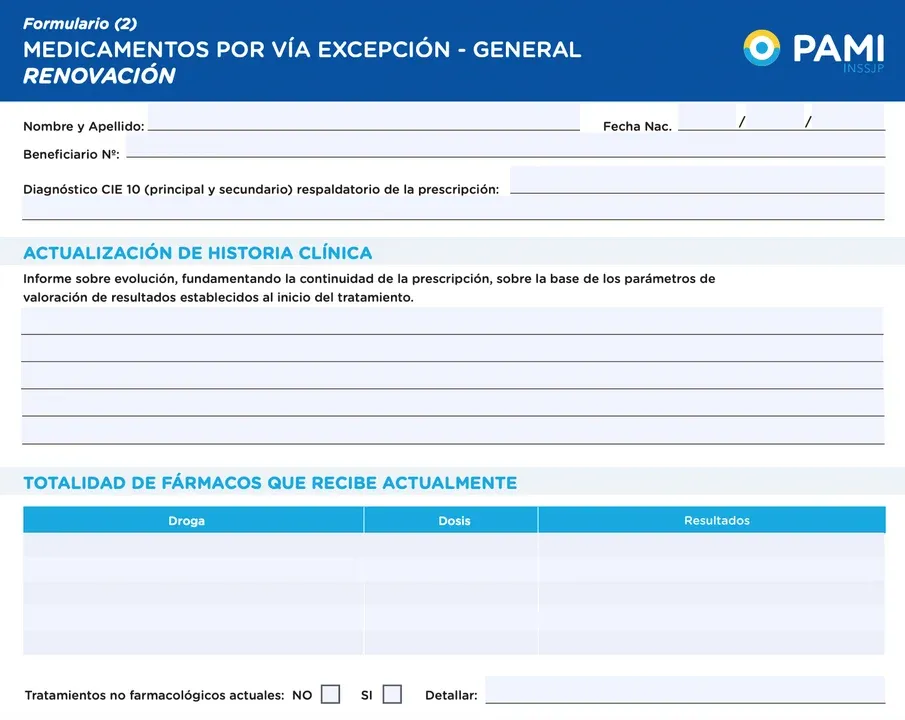The width and height of the screenshot is (905, 720).
Task: Check the NO box for non-pharmacological treatments
Action: tap(330, 694)
